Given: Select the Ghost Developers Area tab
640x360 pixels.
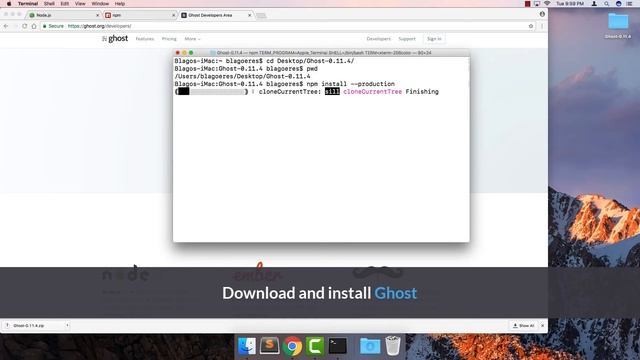Looking at the screenshot, I should pyautogui.click(x=215, y=15).
